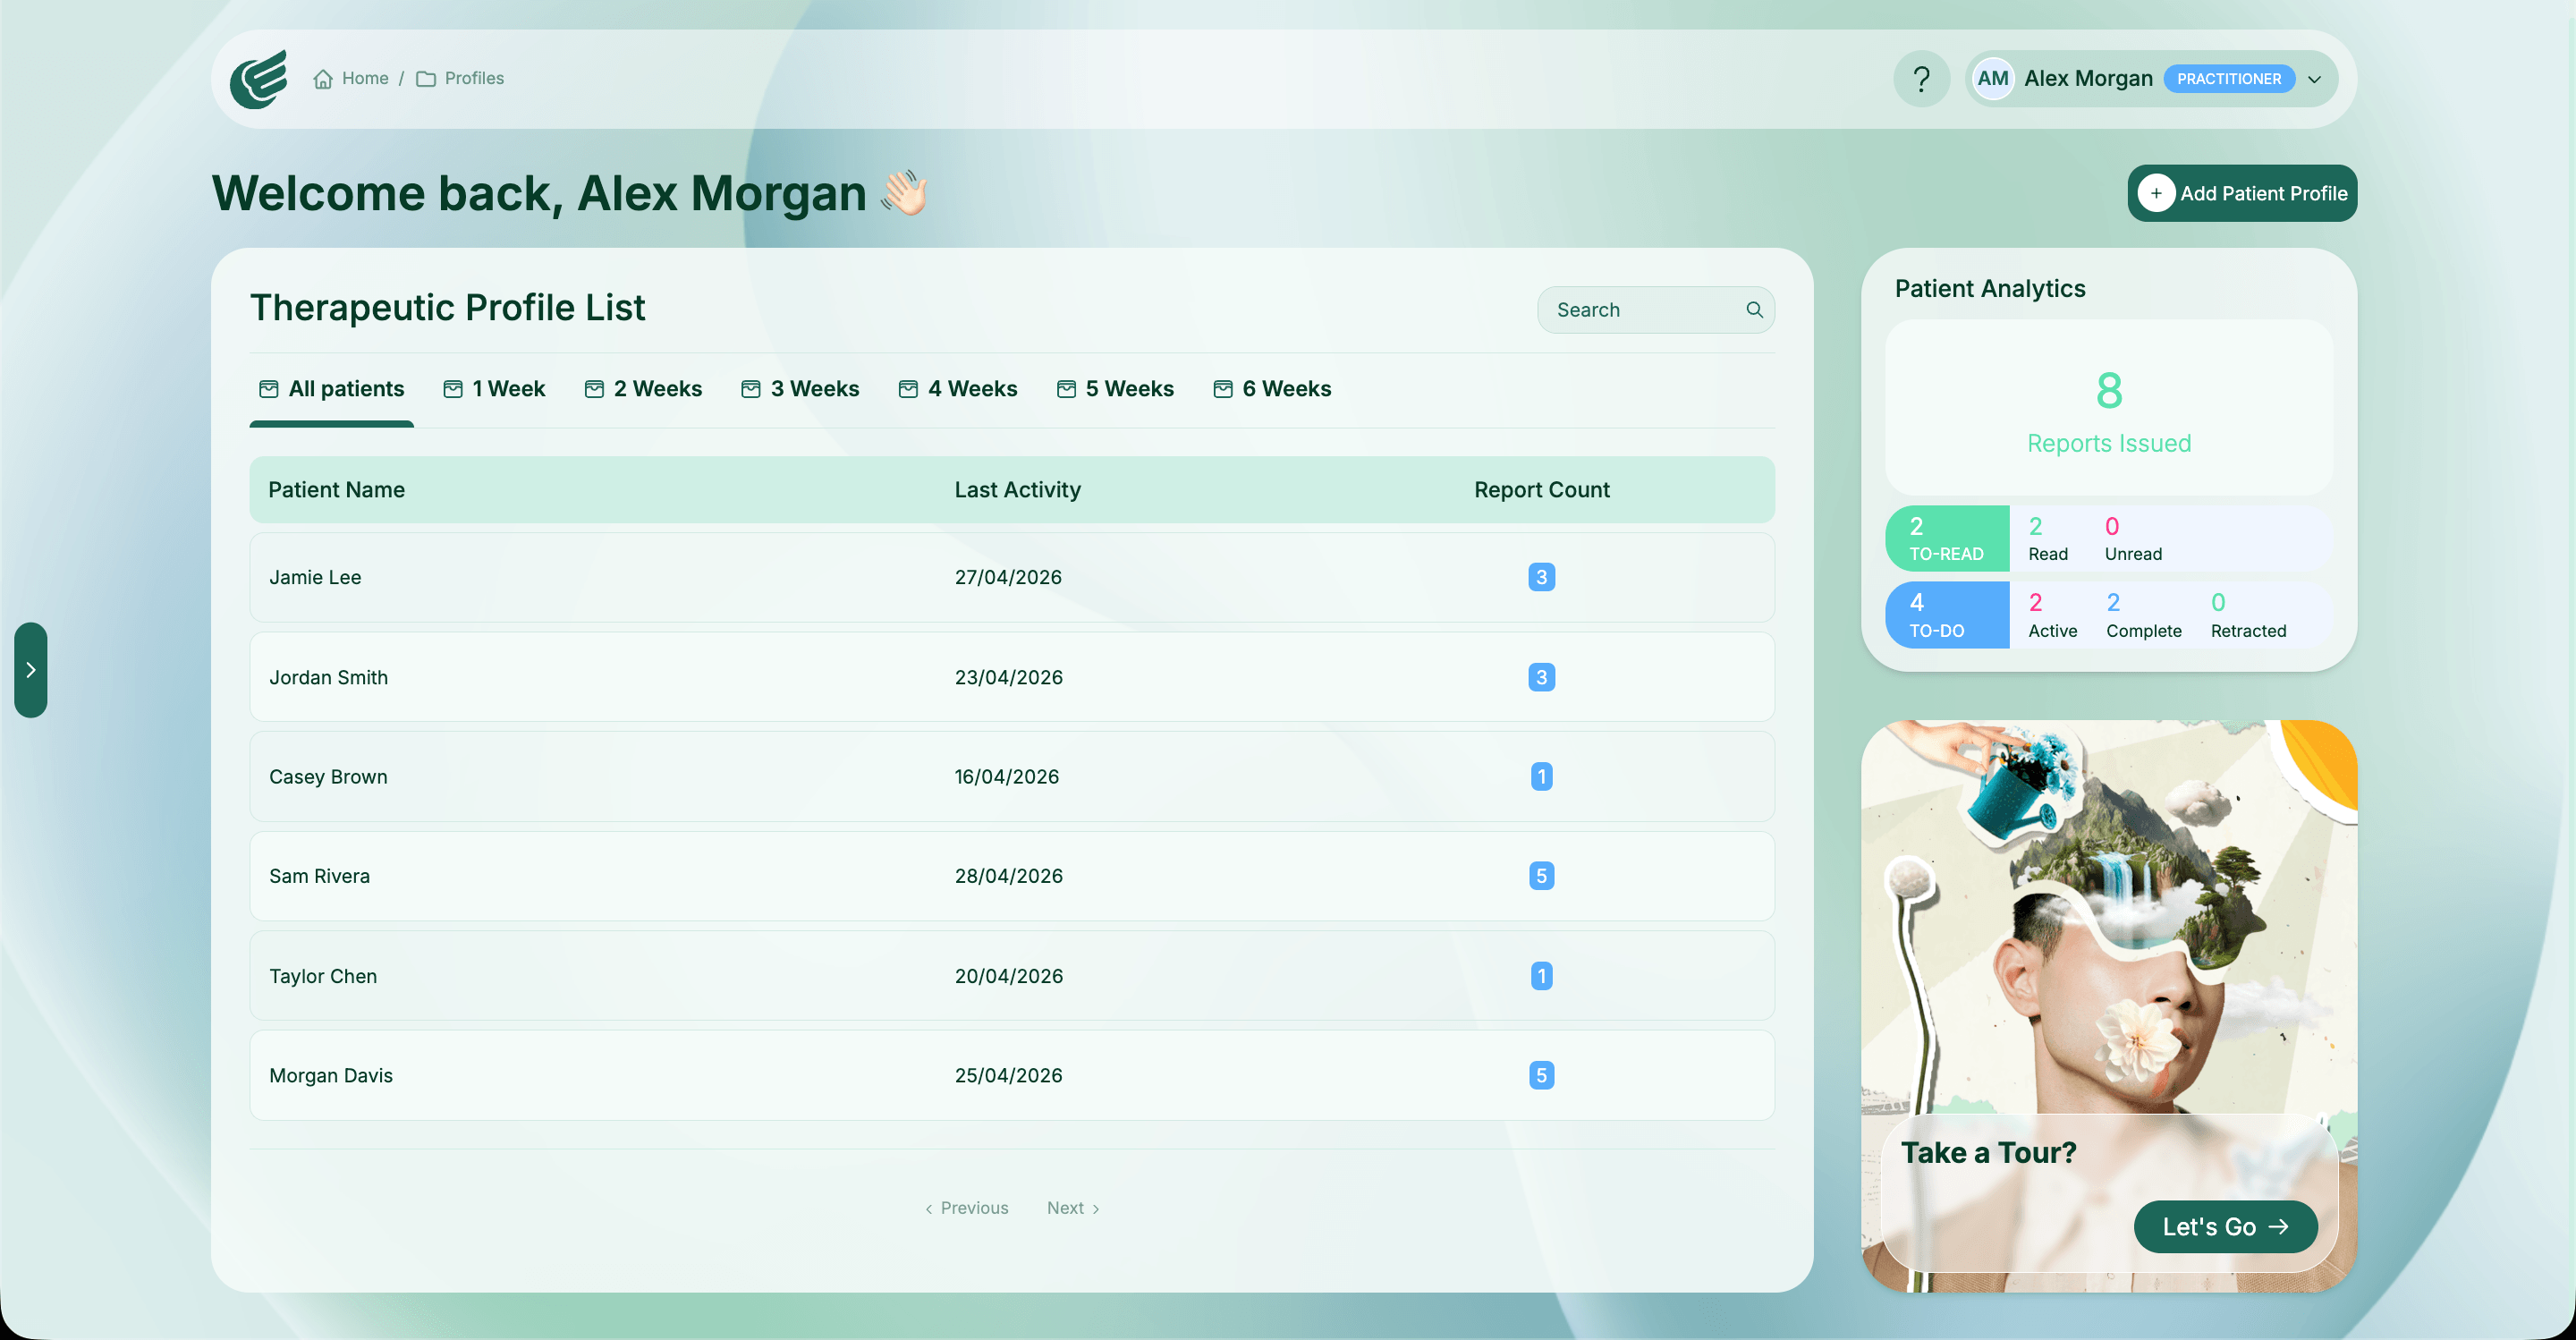Click the Search input field
Screen dimensions: 2576x1340
1656,310
